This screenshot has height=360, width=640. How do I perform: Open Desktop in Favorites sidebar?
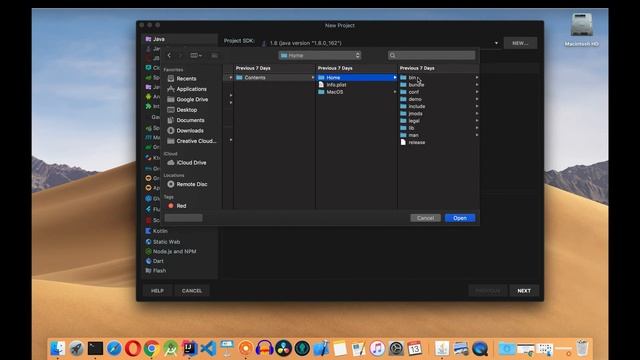182,110
